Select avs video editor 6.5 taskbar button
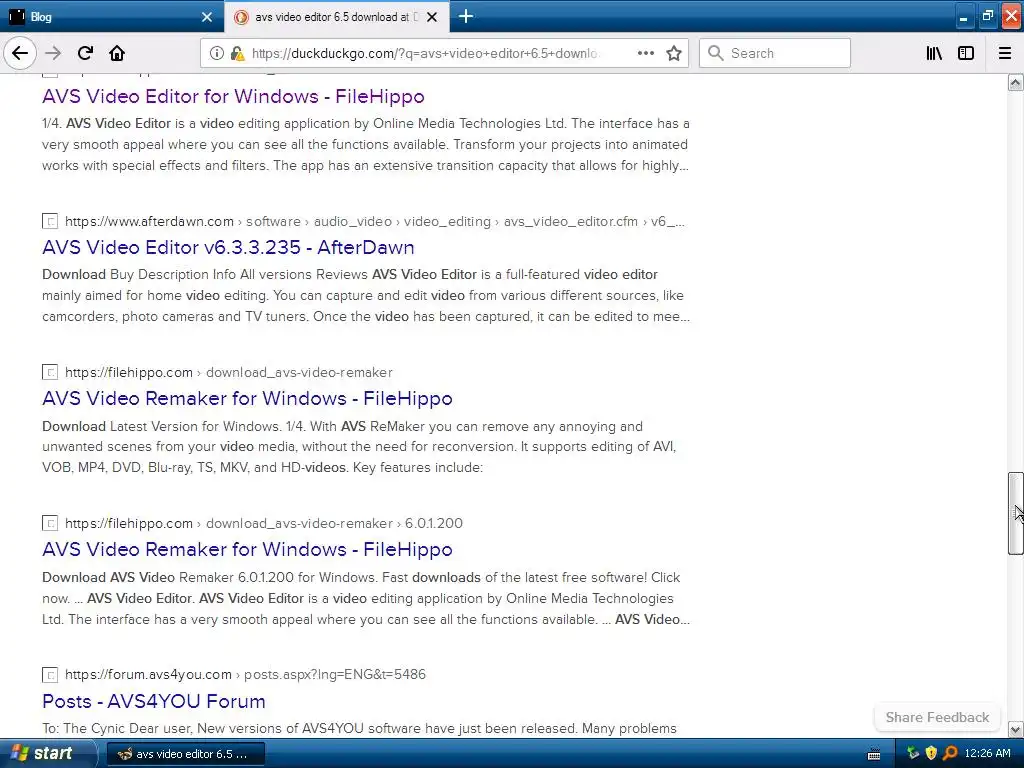This screenshot has height=768, width=1024. click(x=185, y=754)
